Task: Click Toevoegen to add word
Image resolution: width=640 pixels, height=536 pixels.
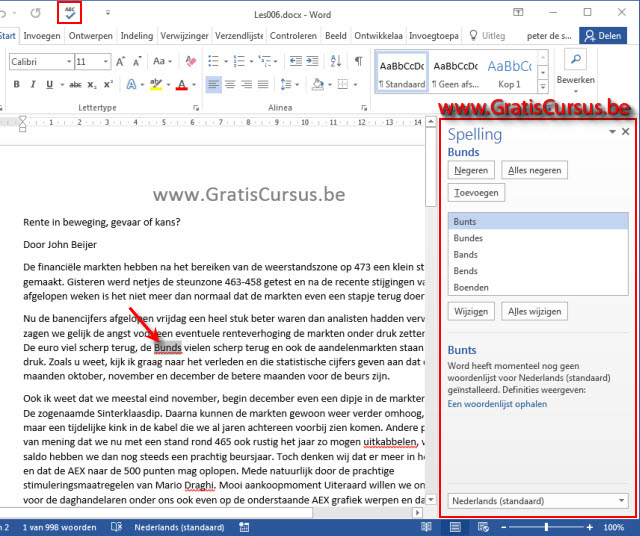Action: click(x=476, y=193)
